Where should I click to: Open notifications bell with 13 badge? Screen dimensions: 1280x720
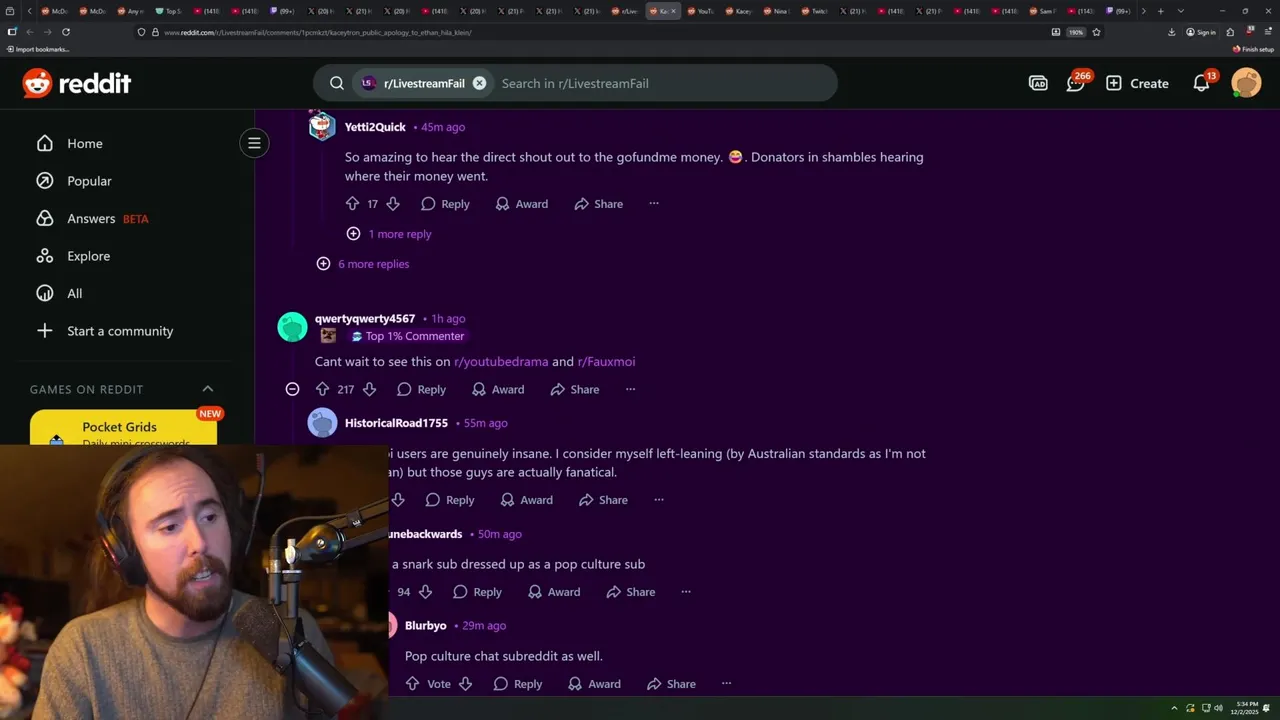pos(1202,83)
